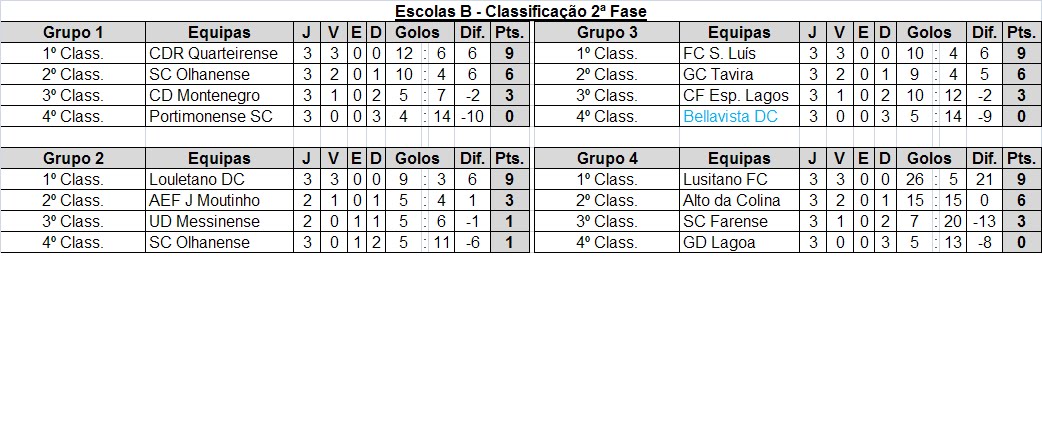Click the GD Lagoa team cell
Screen dimensions: 1042x432
[x=739, y=243]
